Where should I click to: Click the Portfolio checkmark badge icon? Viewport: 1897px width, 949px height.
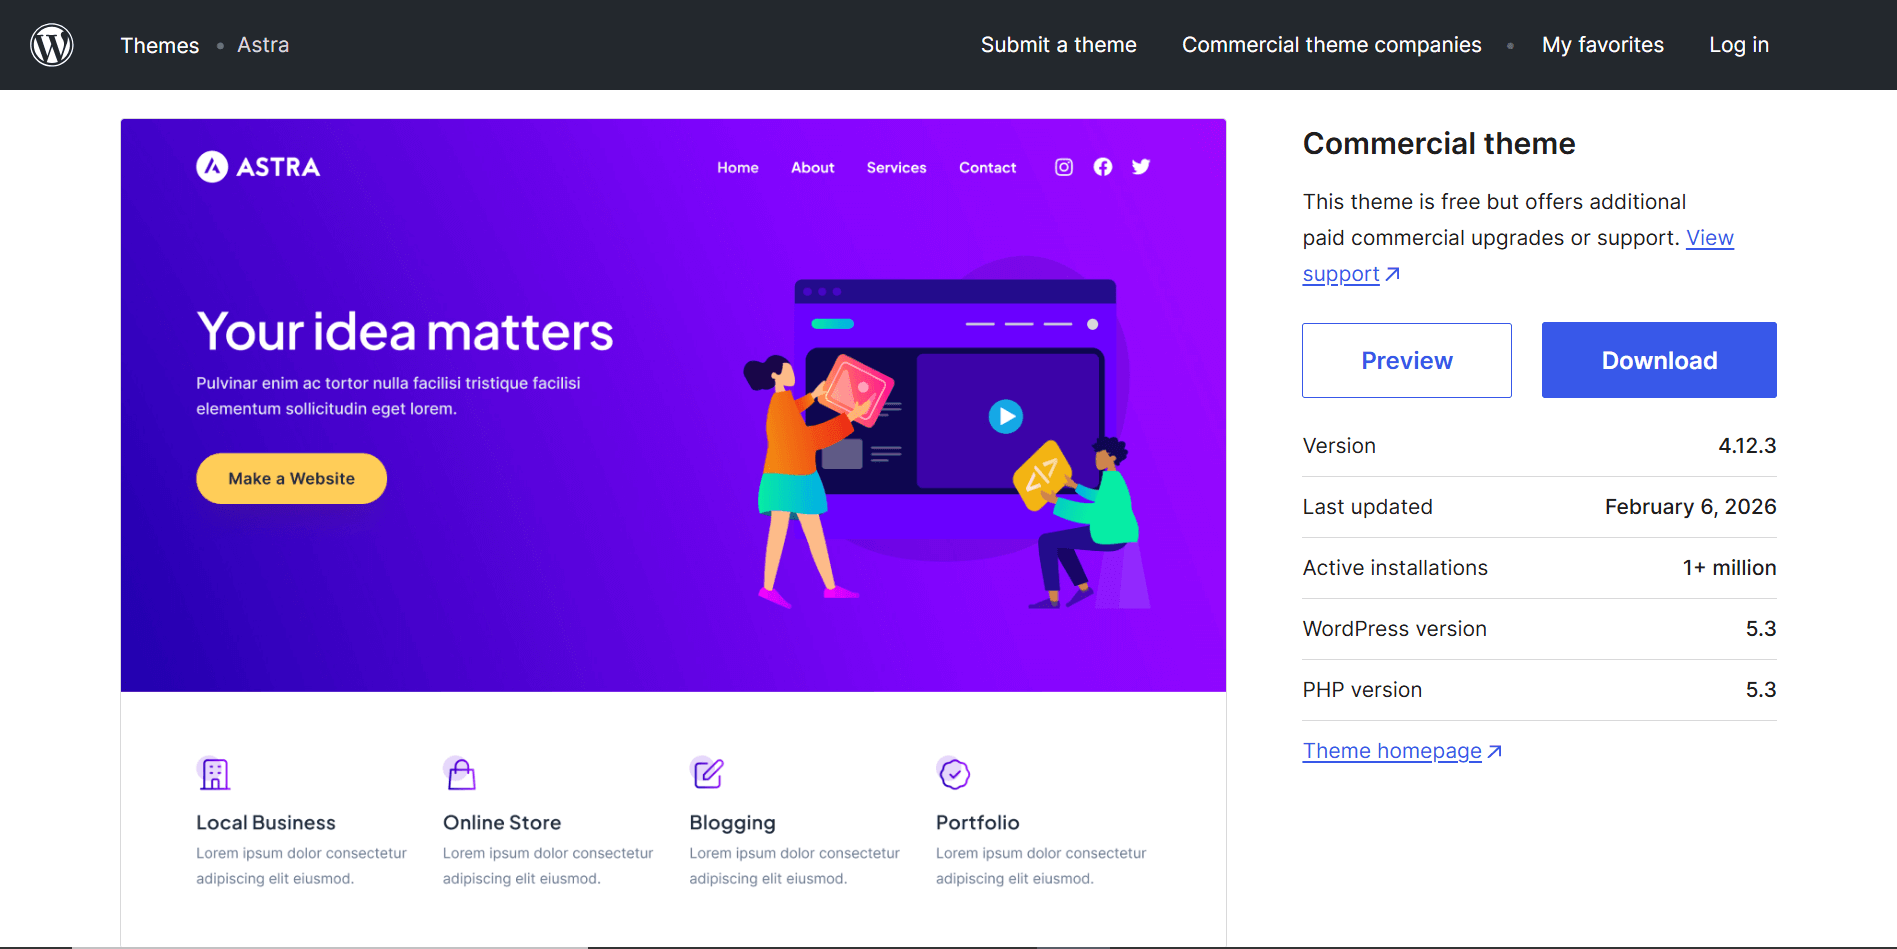point(954,773)
